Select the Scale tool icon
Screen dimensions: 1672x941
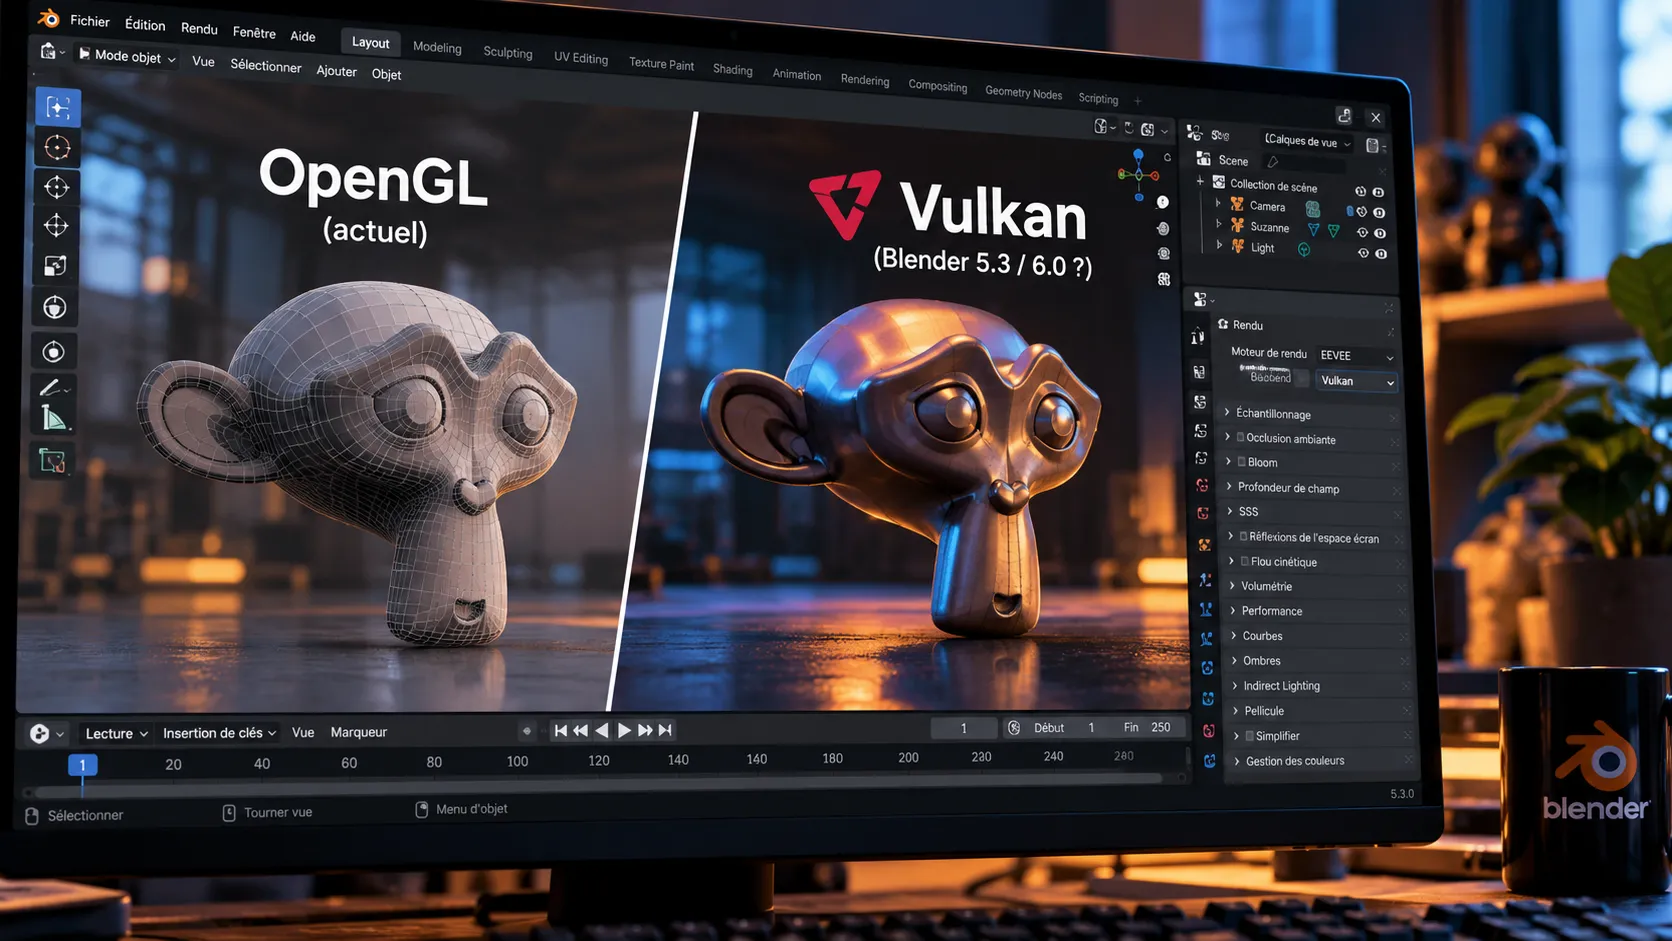point(55,265)
